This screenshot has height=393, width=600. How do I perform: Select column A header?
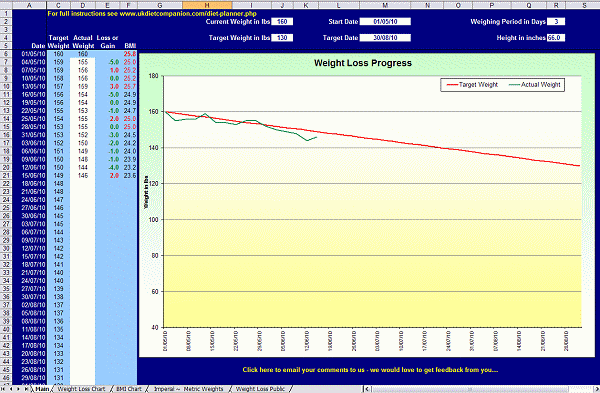[x=29, y=5]
